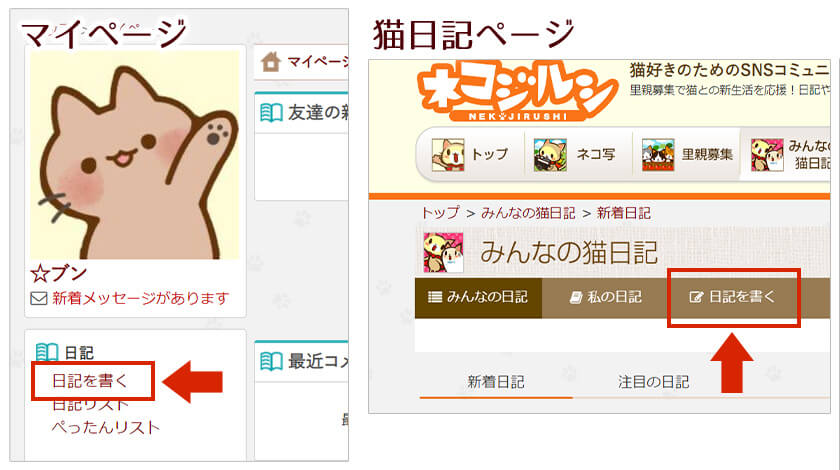Image resolution: width=840 pixels, height=470 pixels.
Task: Click the みんなの猫日記 navigation icon
Action: coord(767,154)
